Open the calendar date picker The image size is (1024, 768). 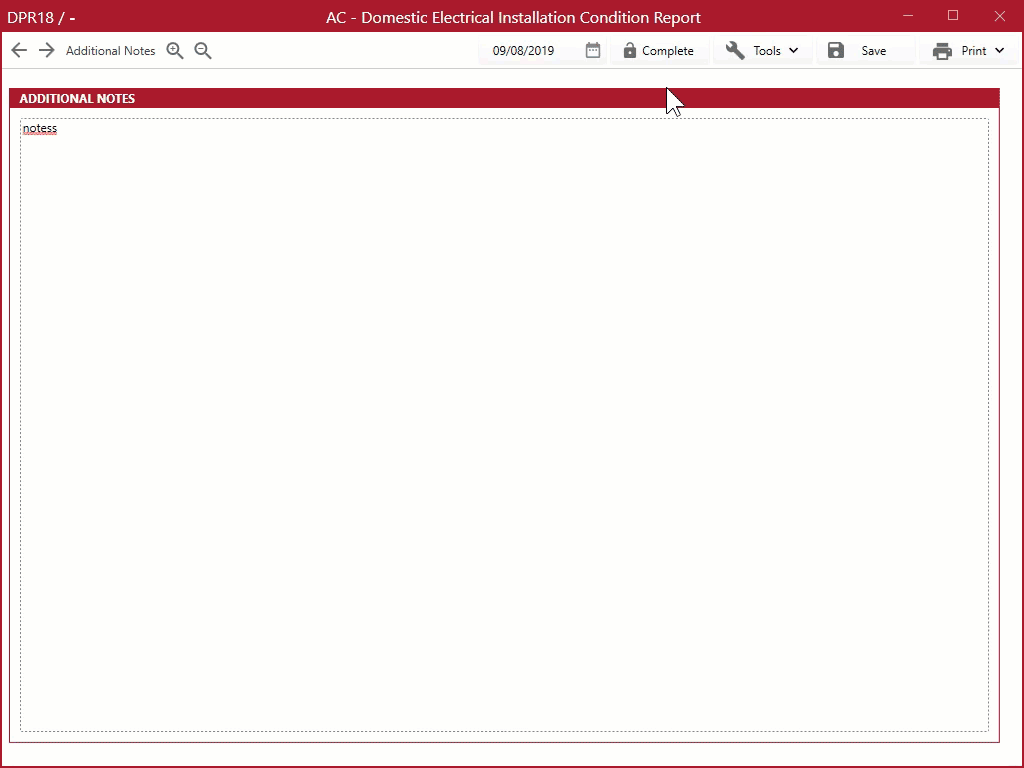(592, 50)
